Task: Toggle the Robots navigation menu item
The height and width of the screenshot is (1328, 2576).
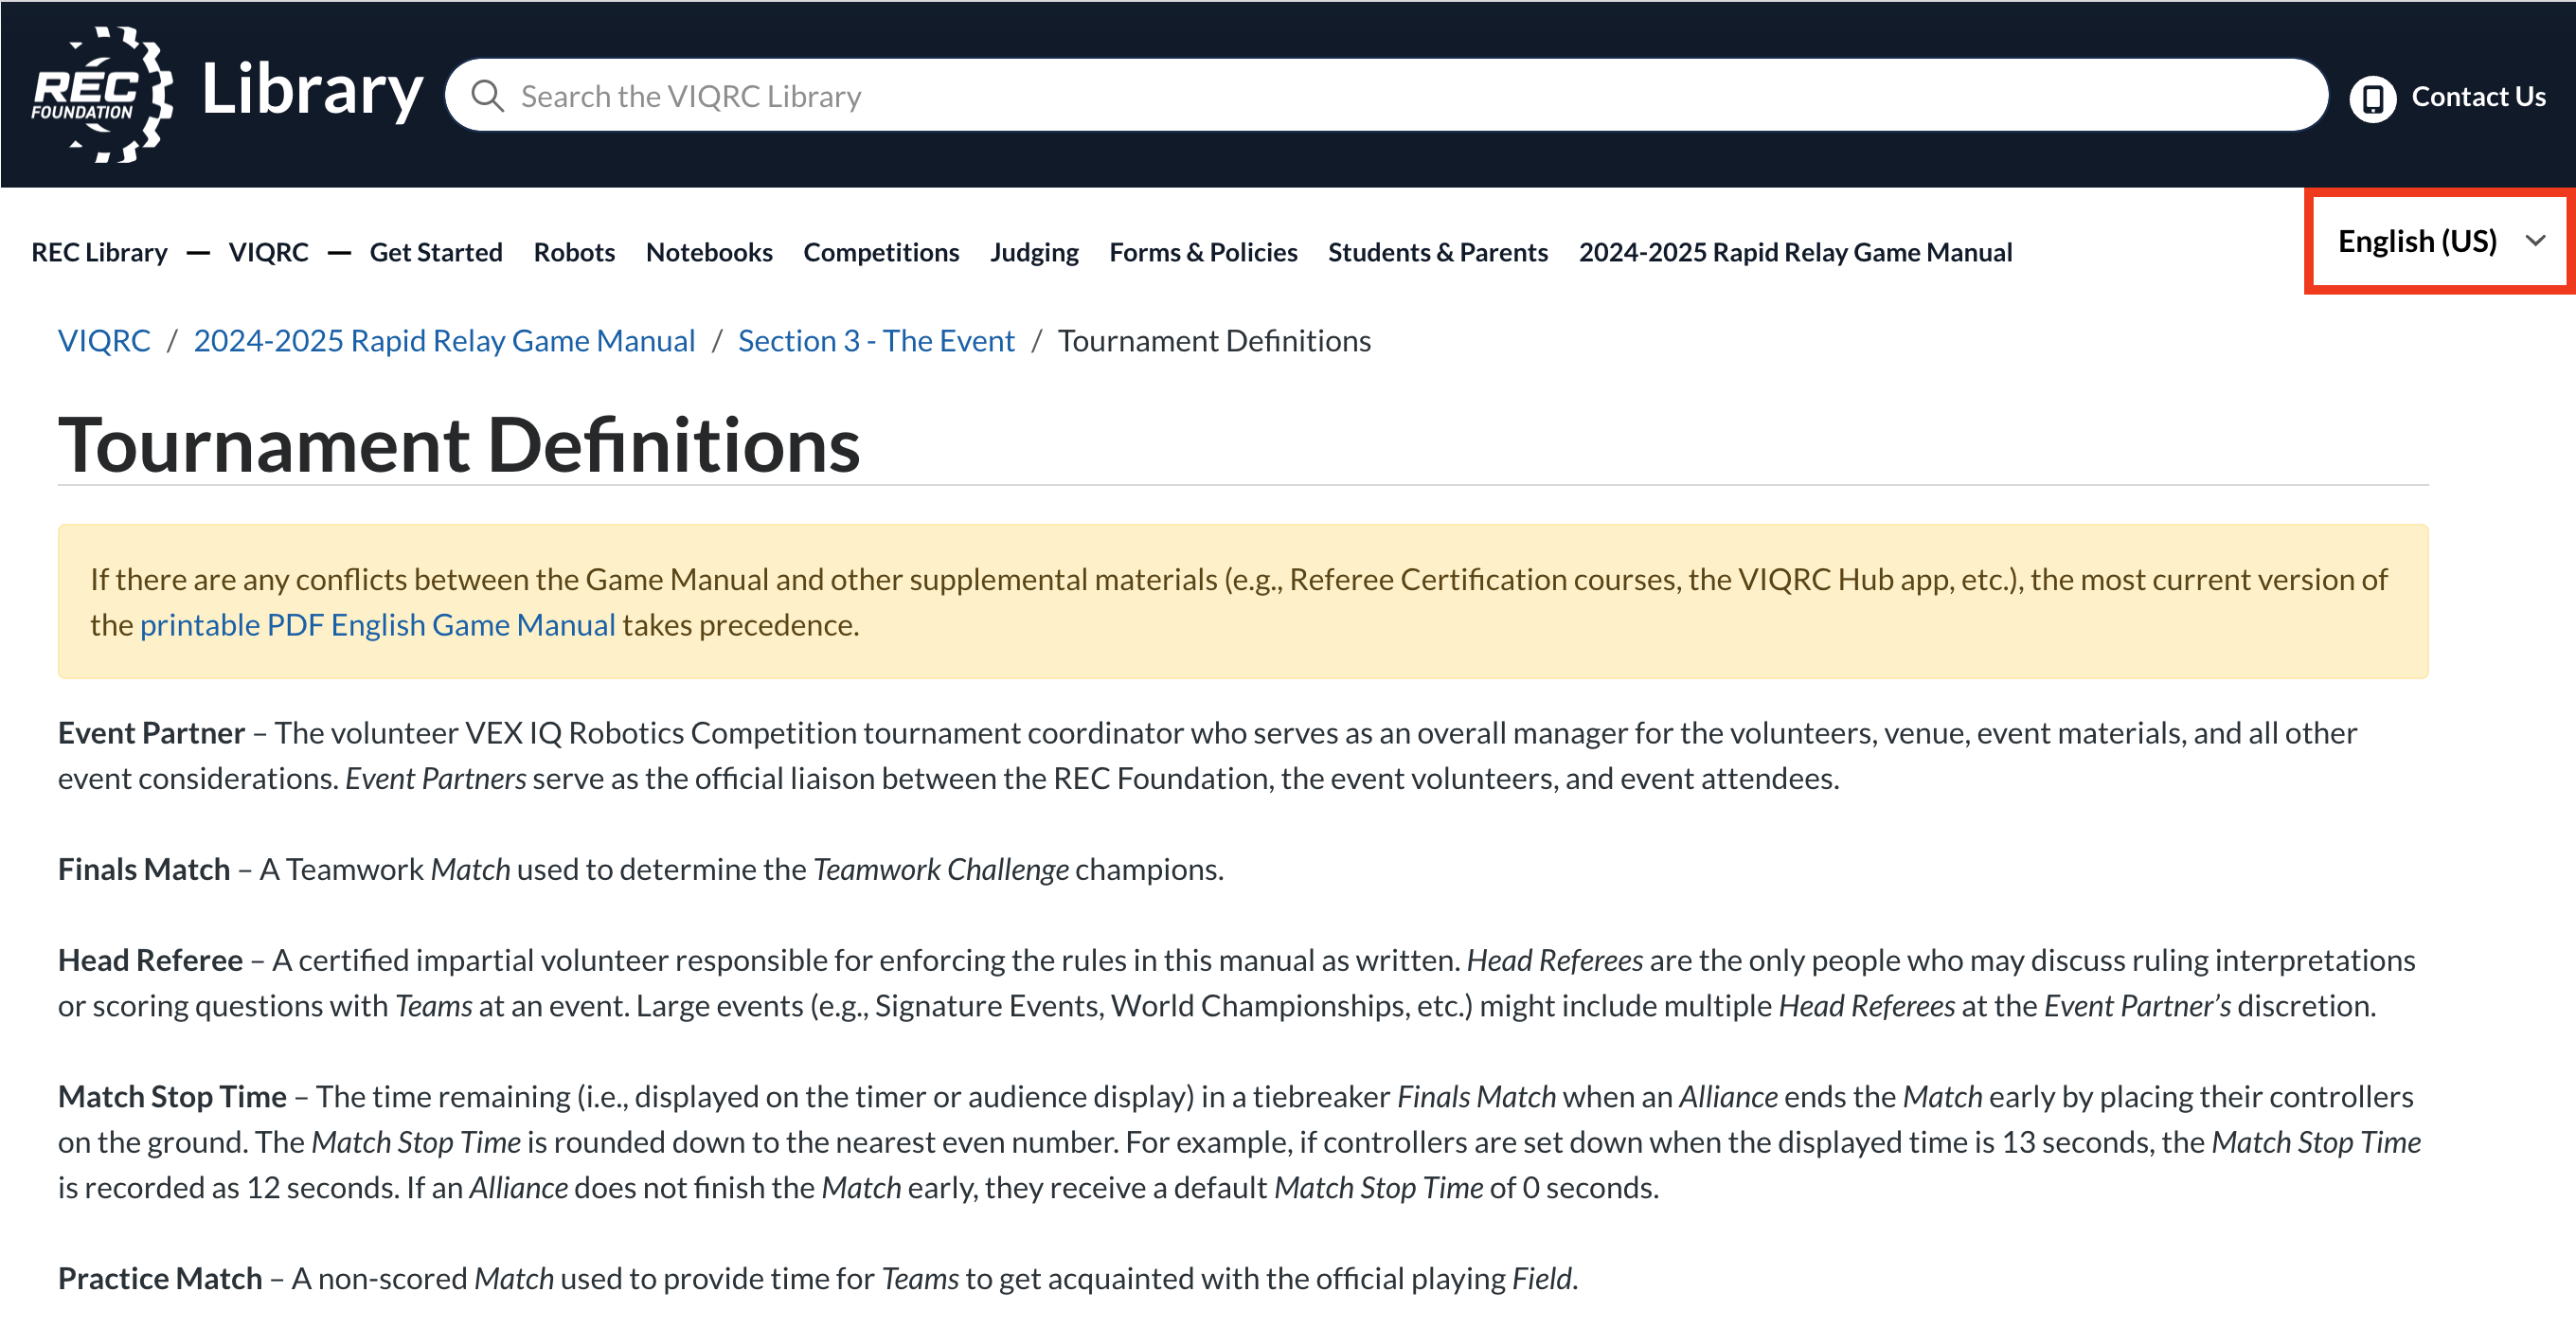Action: (574, 251)
